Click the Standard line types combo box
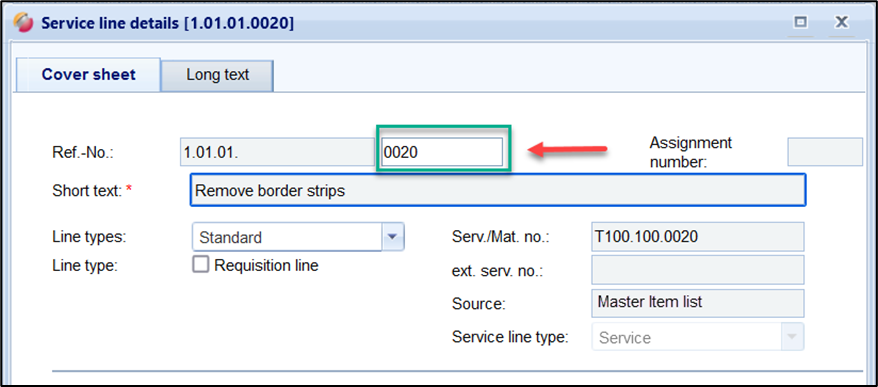 point(298,237)
